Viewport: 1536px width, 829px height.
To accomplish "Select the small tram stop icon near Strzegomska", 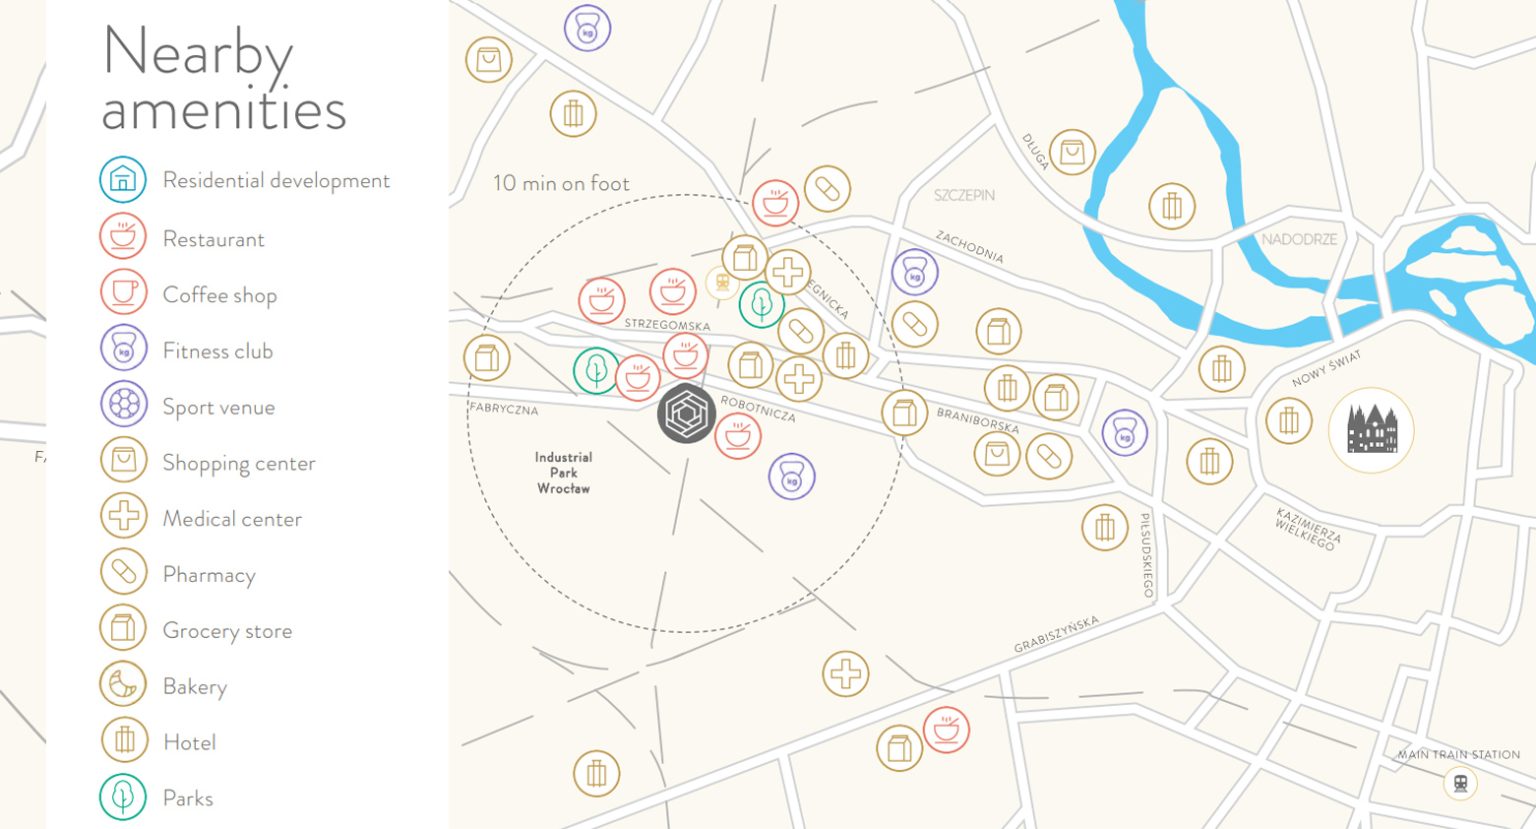I will click(x=722, y=283).
